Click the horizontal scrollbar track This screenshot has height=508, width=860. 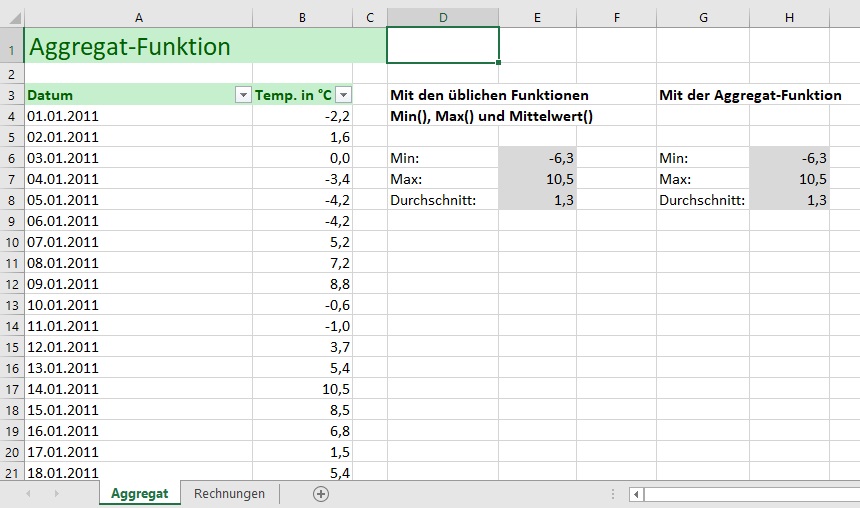[x=750, y=494]
